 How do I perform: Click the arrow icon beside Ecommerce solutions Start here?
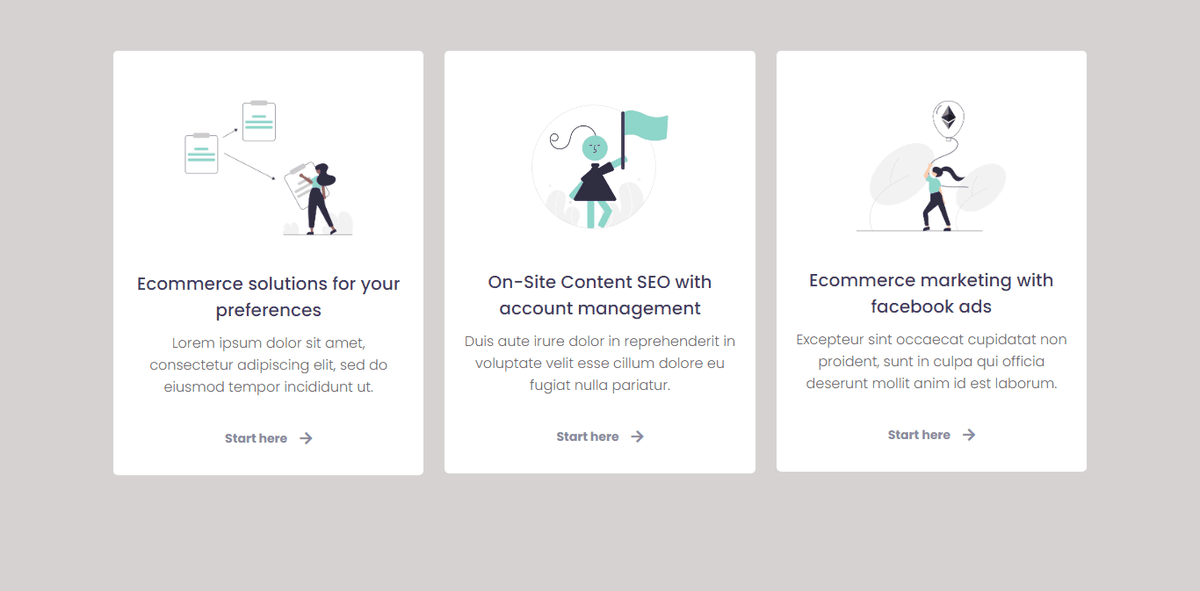point(306,438)
